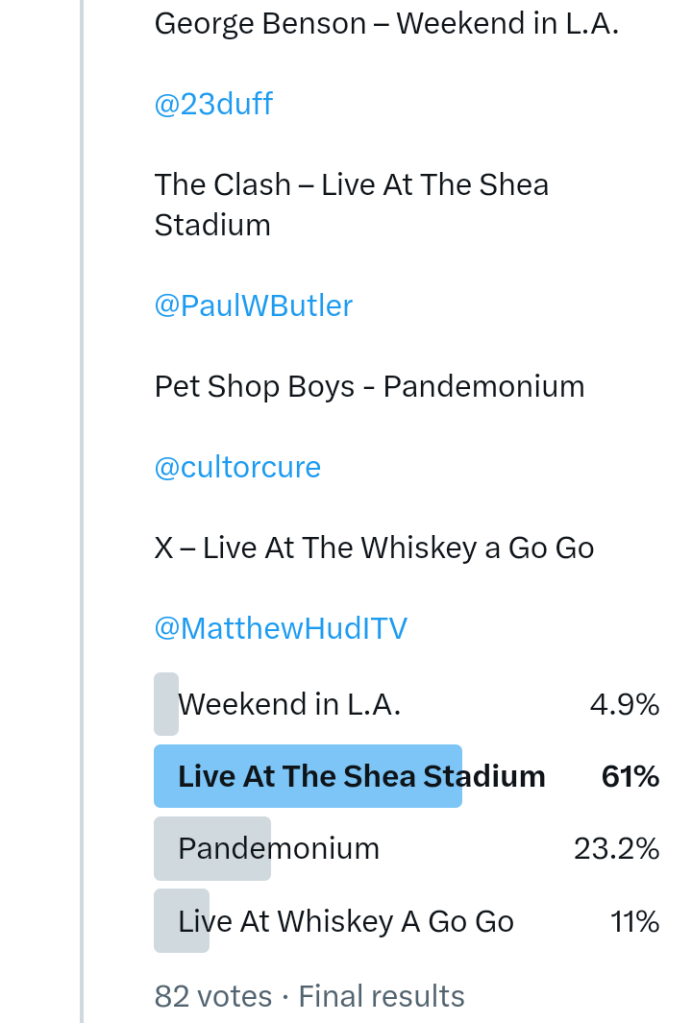
Task: Open the @PaulWButler profile mention
Action: 253,306
